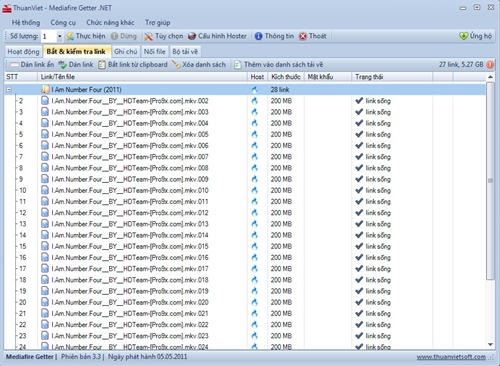Select the file ending mkv.007
Viewport: 500px width, 366px height.
tap(130, 157)
